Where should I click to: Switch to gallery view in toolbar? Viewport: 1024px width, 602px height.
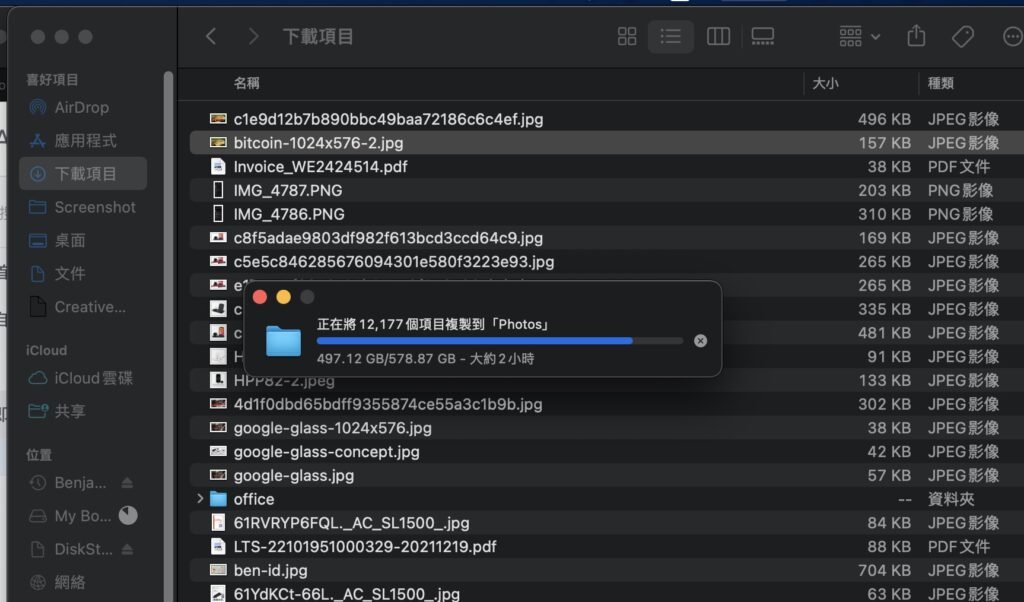pos(763,36)
